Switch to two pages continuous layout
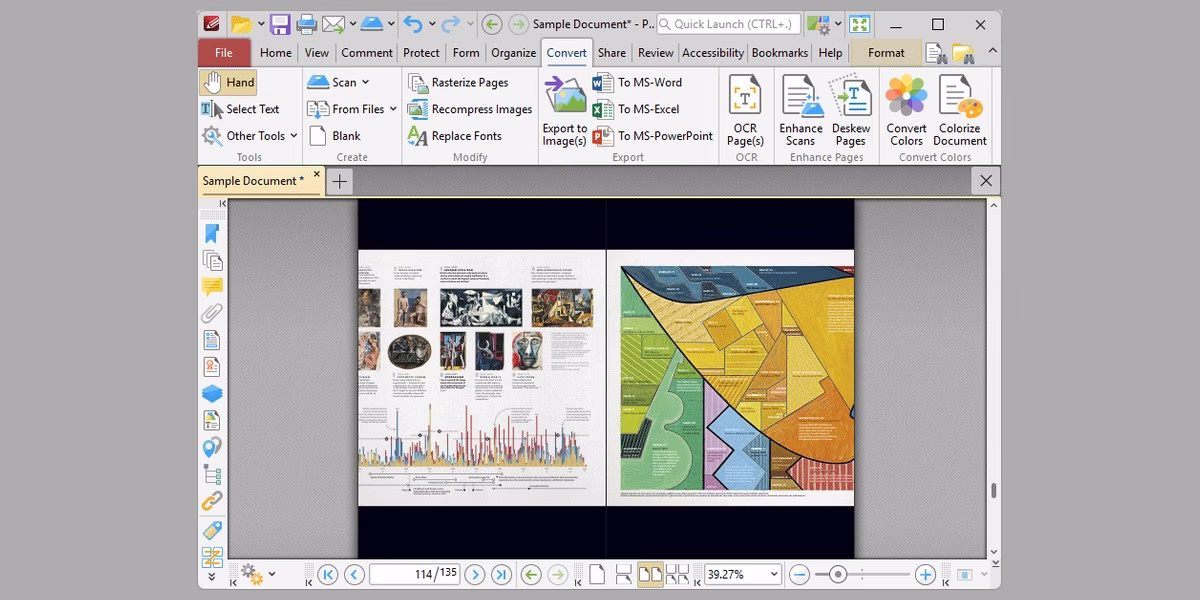 677,574
